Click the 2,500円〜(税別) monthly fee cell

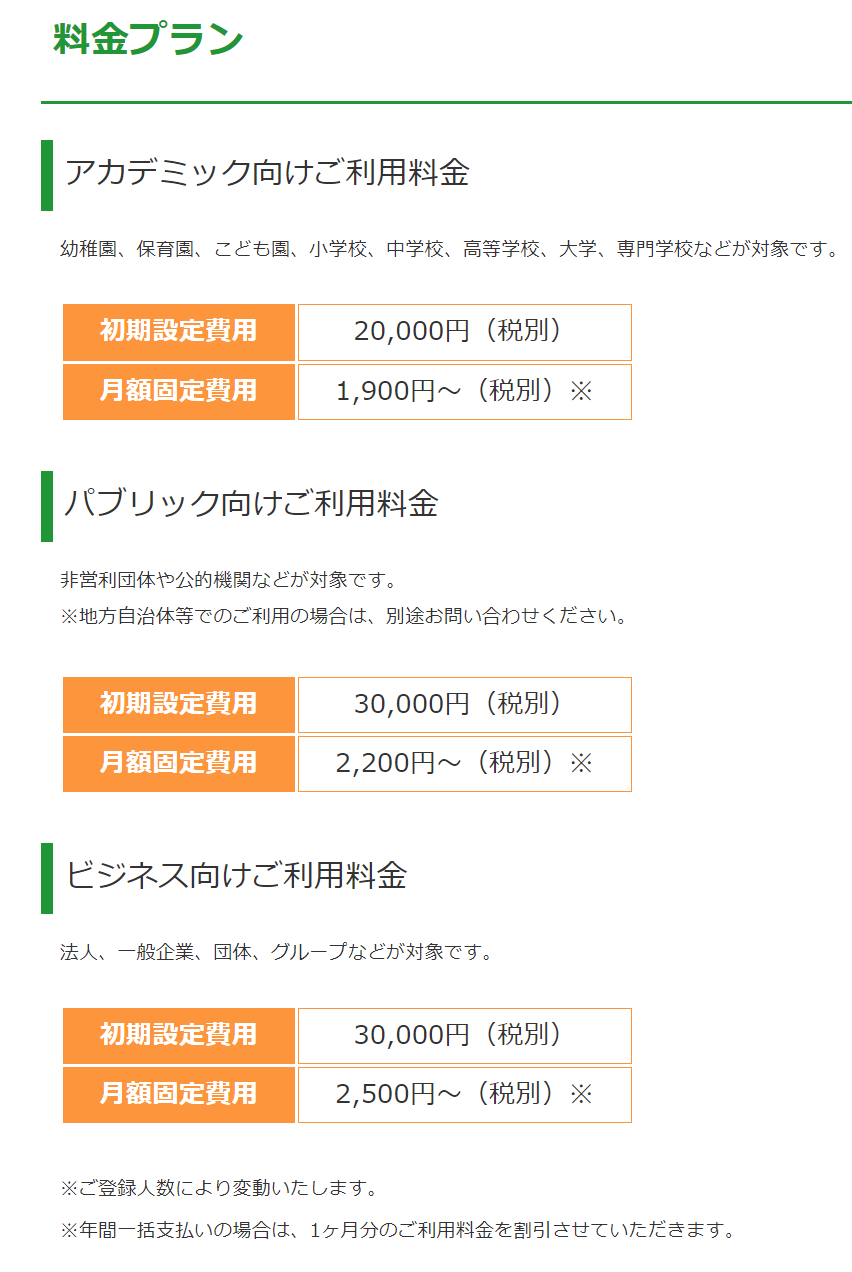pos(465,1094)
